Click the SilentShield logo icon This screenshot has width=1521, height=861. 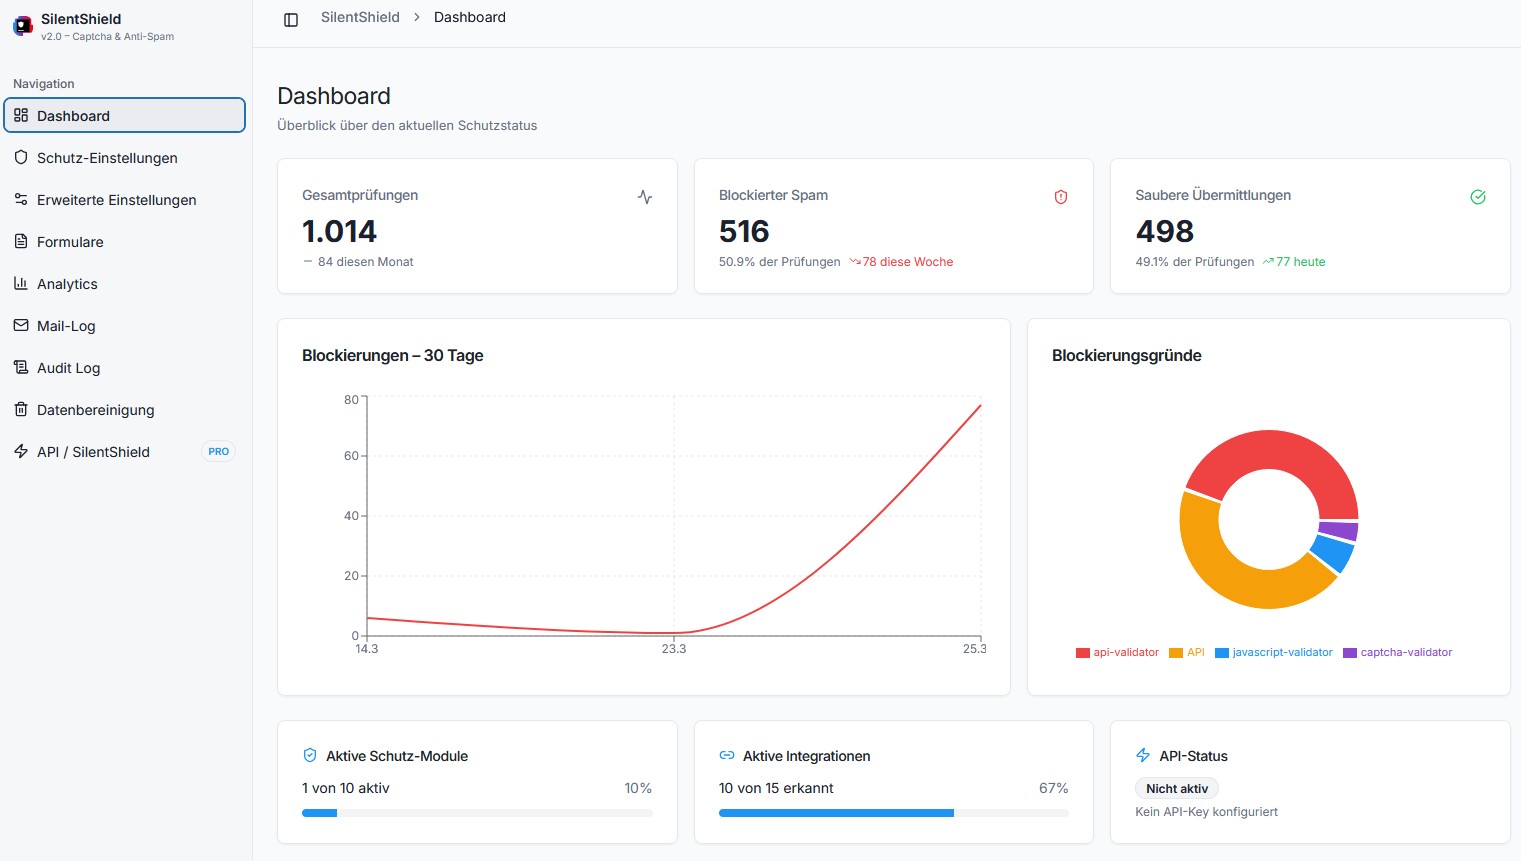(x=22, y=26)
